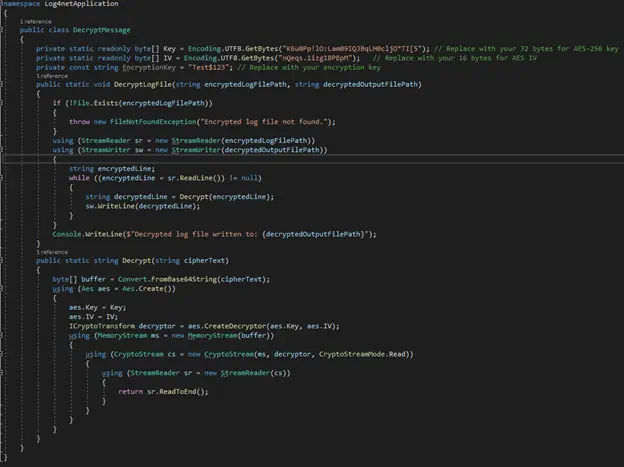624x467 pixels.
Task: Click the "Test$123" string literal
Action: [x=210, y=67]
